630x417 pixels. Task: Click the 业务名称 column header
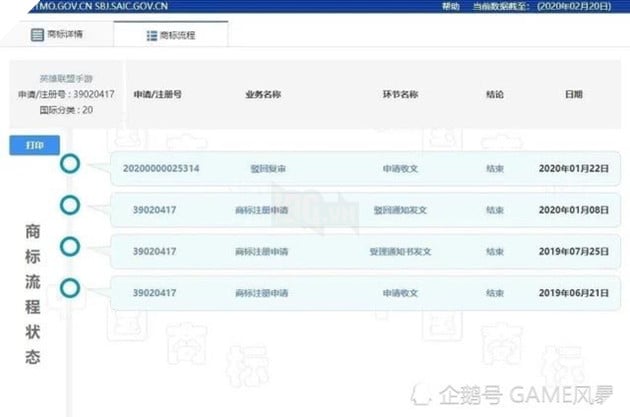pyautogui.click(x=263, y=94)
